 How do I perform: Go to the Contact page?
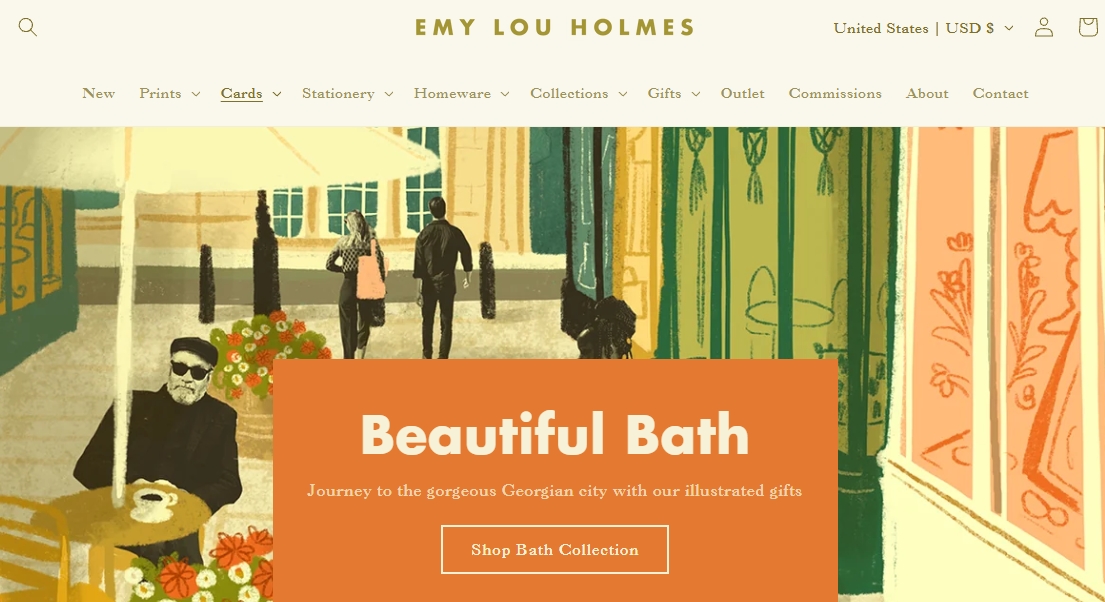coord(1000,94)
